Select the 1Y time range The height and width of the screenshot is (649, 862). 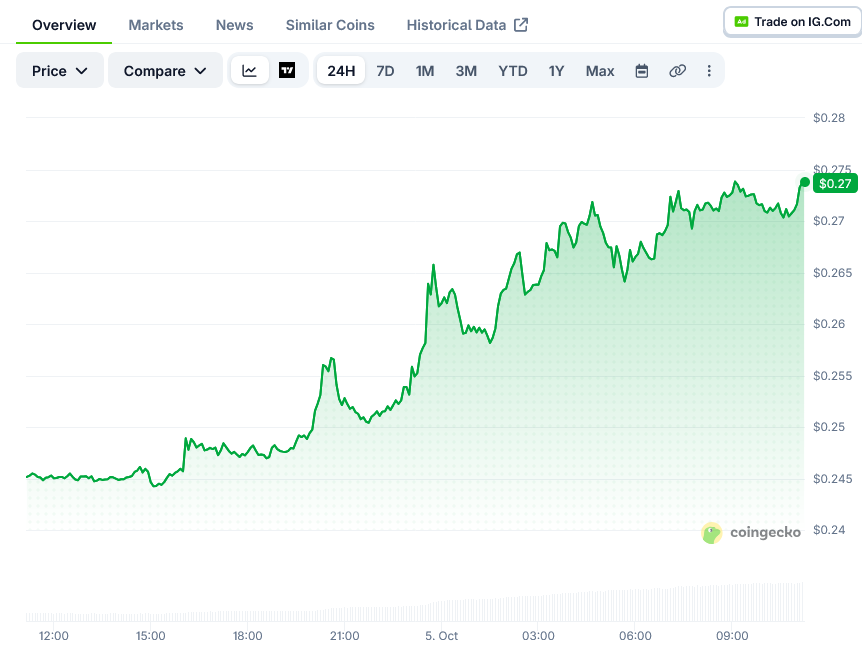556,71
